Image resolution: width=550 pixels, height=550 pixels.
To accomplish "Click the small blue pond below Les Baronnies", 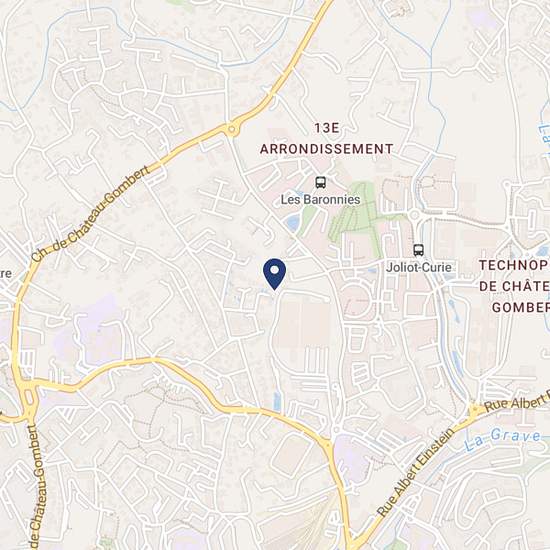I will (x=292, y=223).
